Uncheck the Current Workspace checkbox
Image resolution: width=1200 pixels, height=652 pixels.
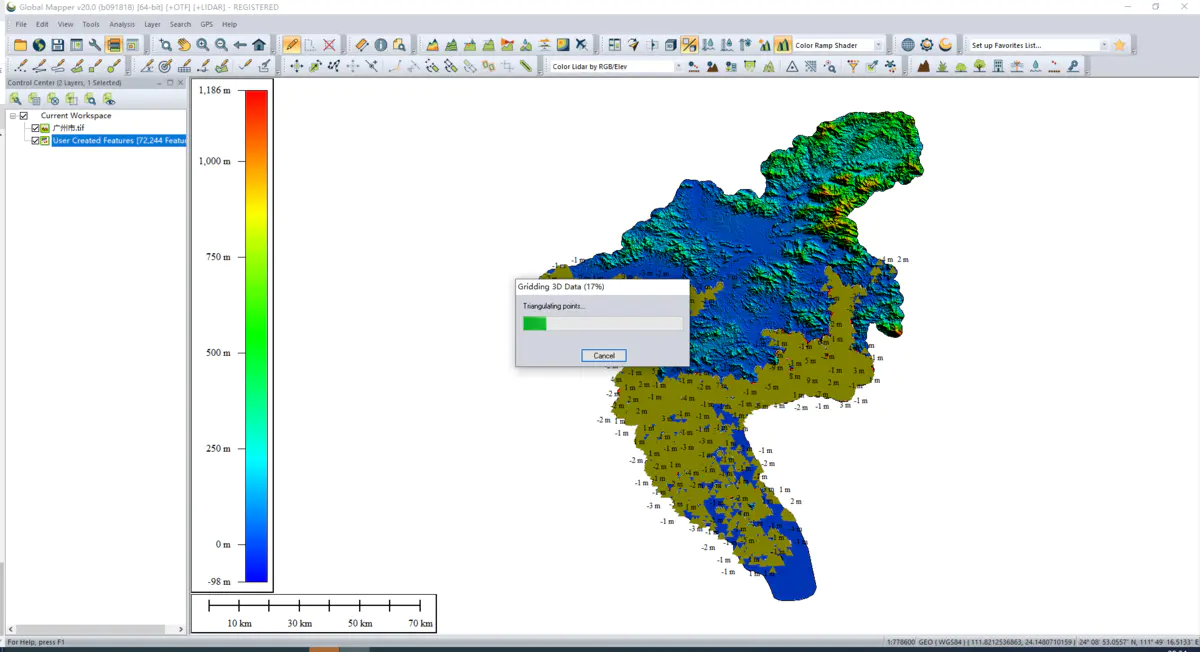click(24, 116)
